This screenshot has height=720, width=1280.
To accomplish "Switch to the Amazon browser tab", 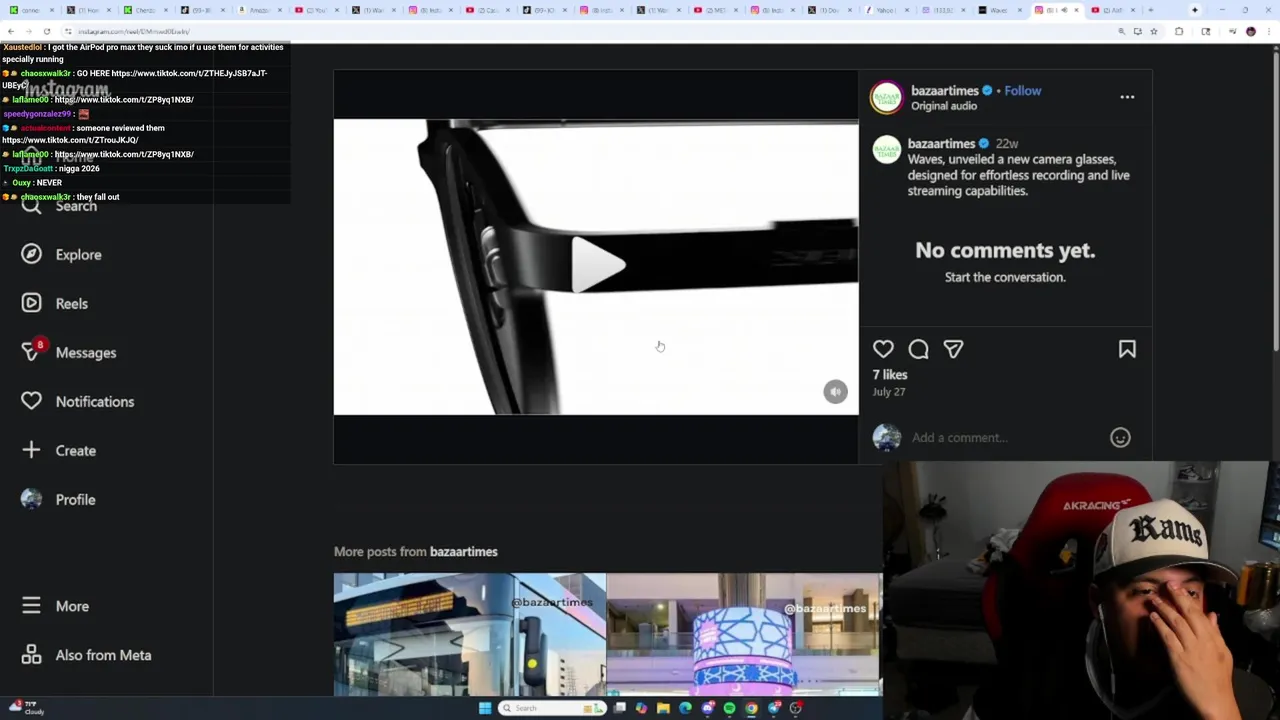I will [x=258, y=10].
